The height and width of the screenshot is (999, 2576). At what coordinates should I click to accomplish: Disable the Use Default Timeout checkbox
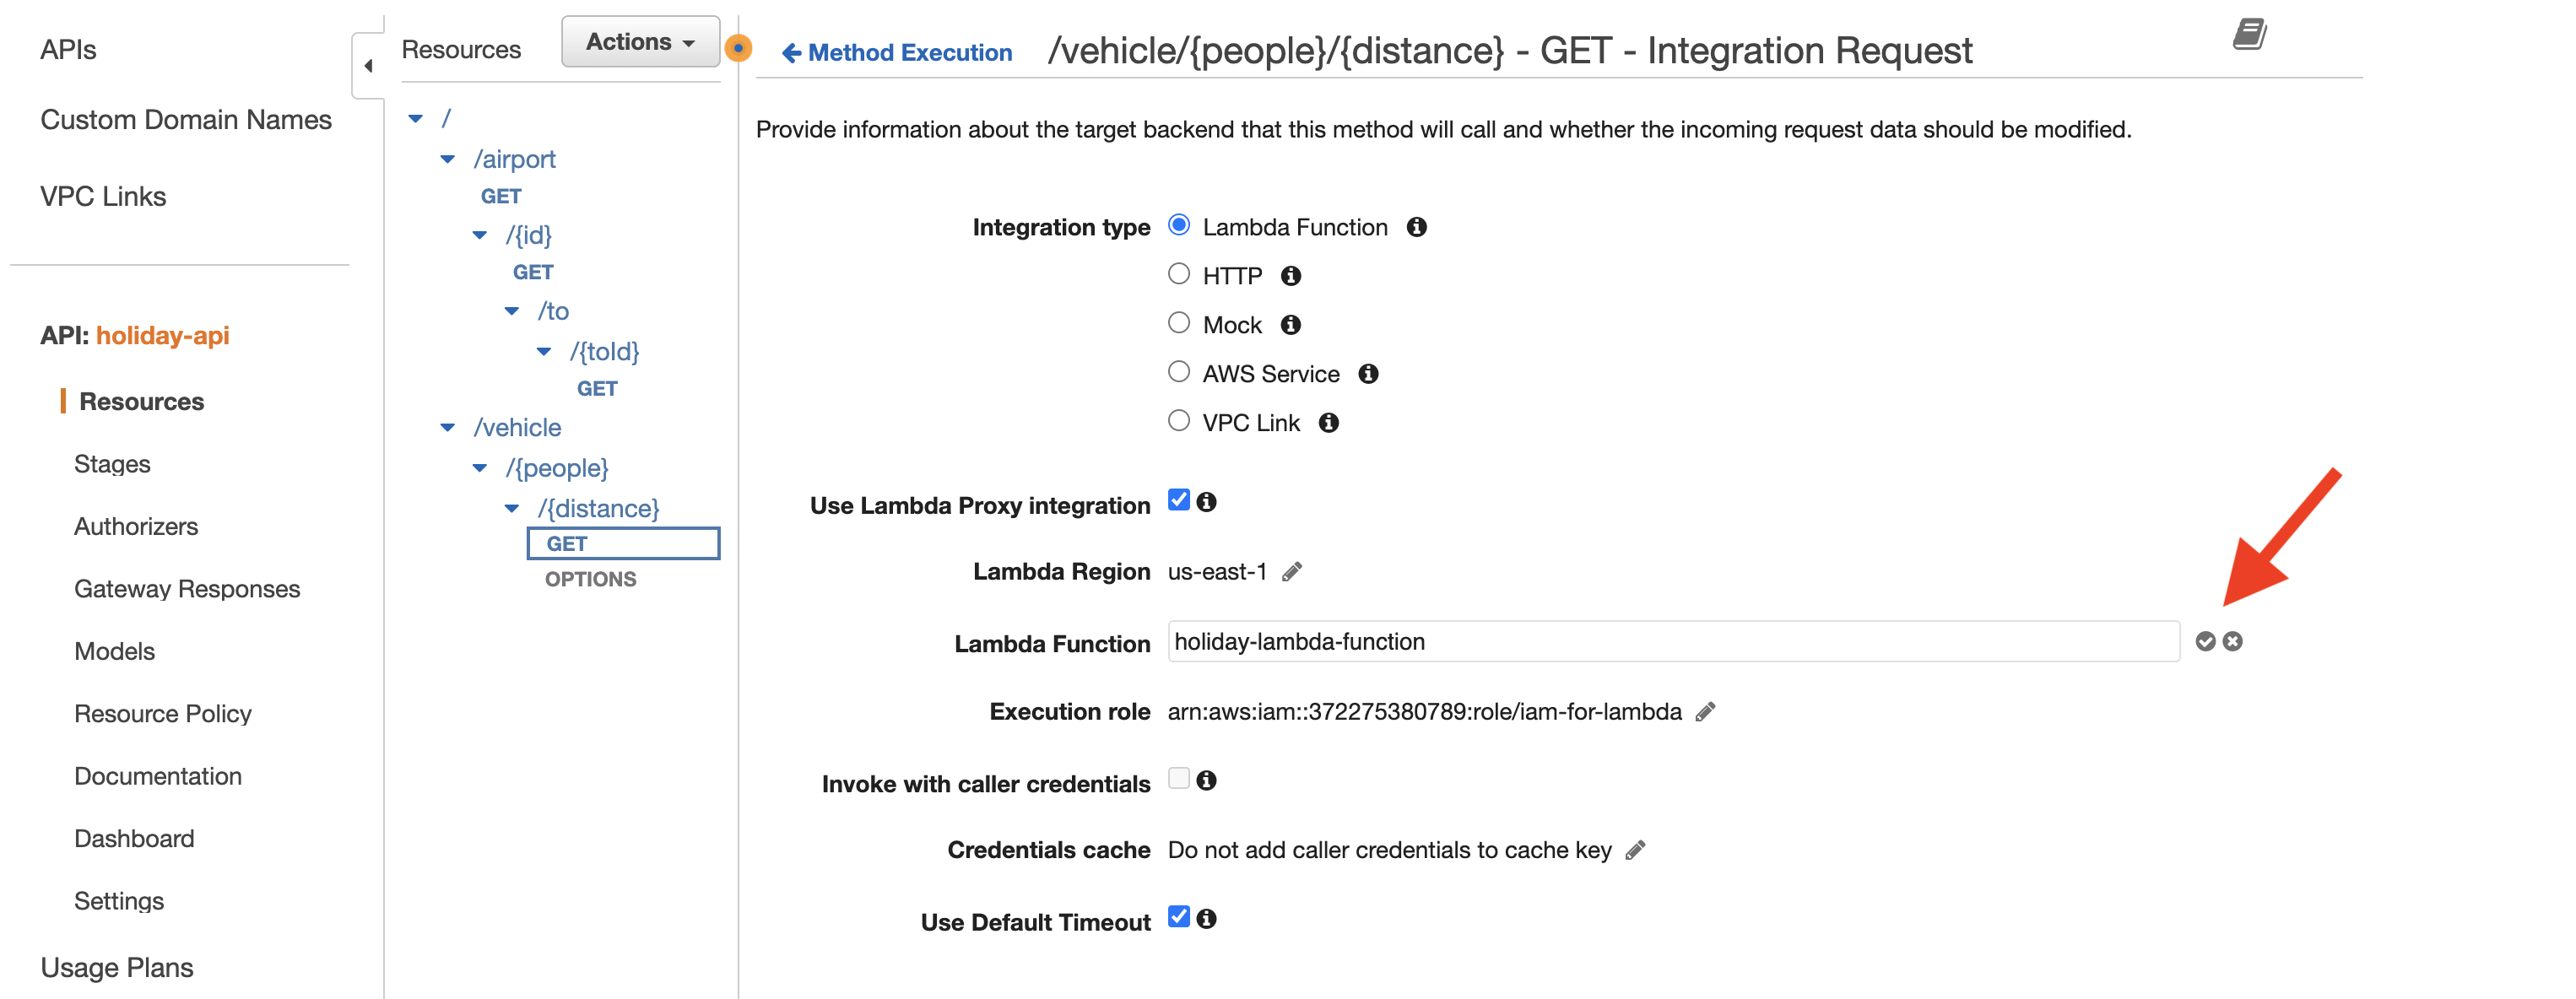tap(1179, 918)
